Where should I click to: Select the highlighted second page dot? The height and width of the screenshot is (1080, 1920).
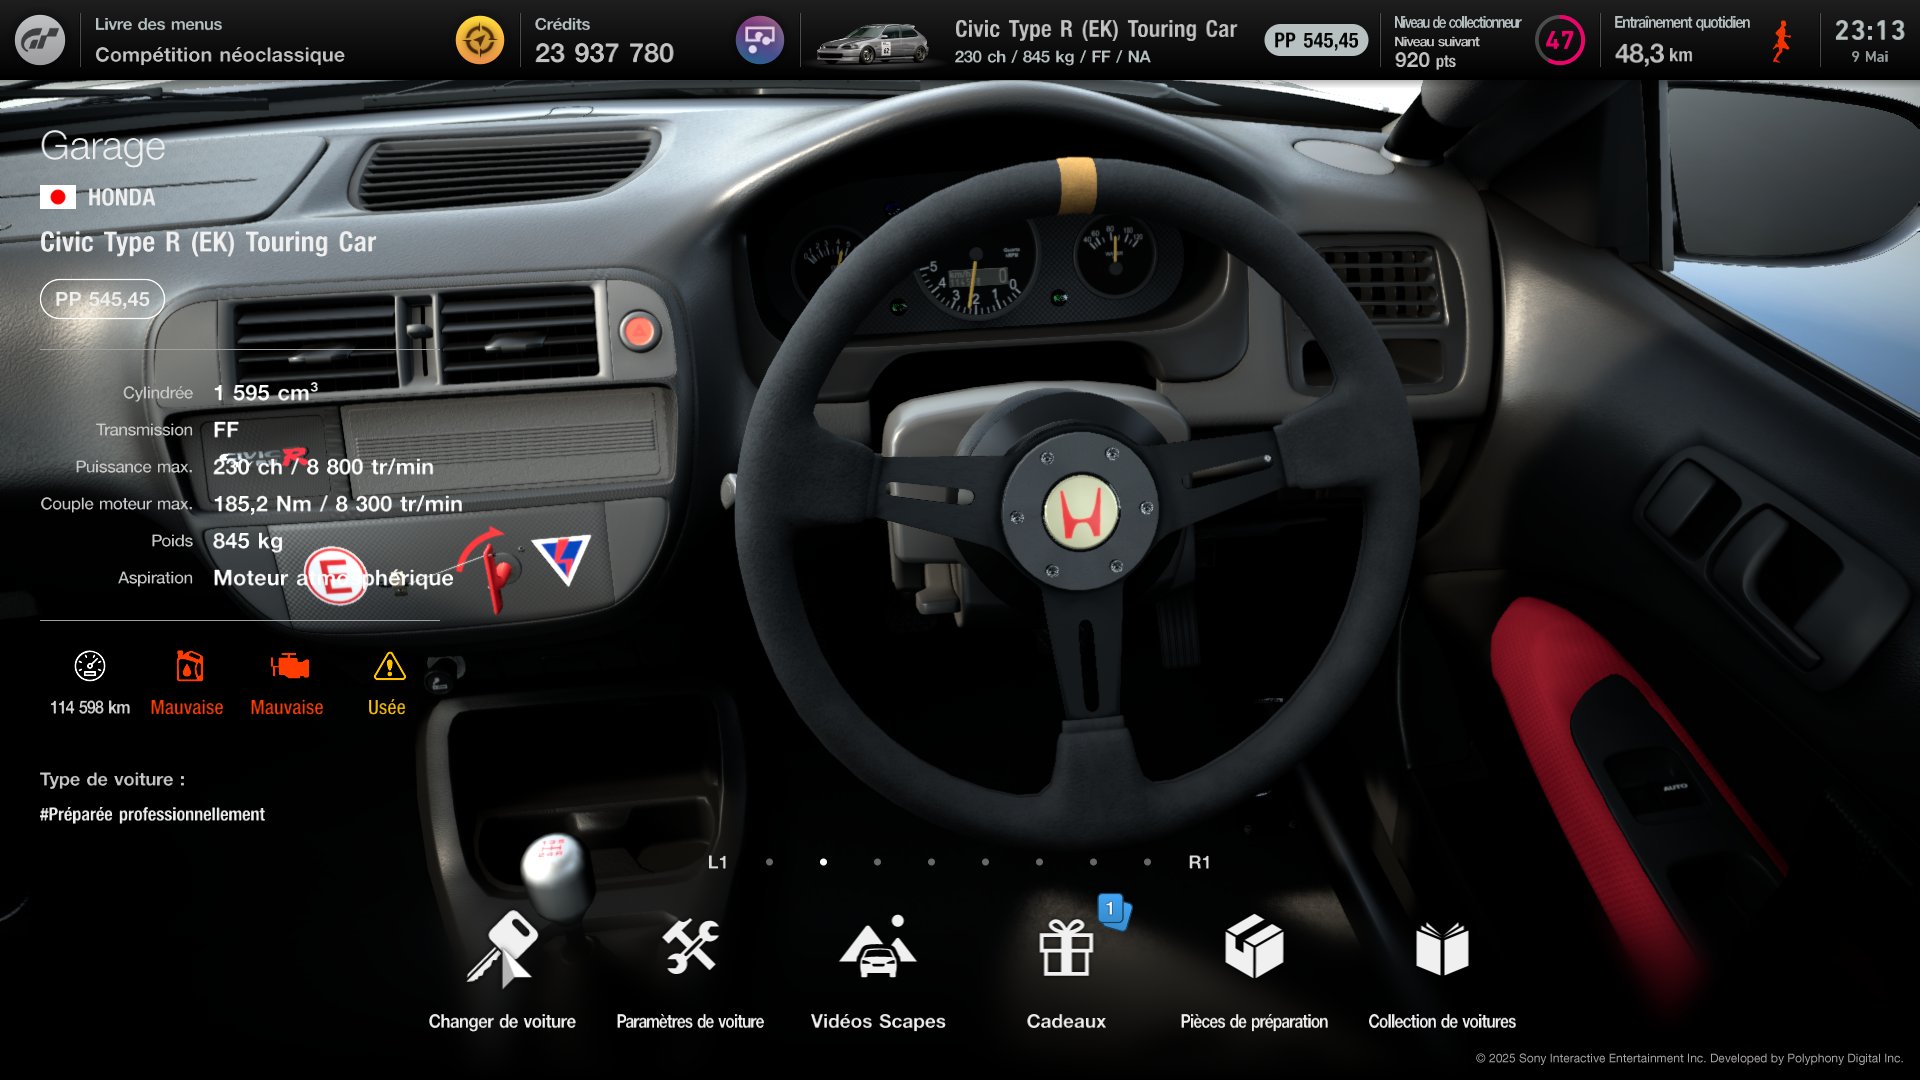click(823, 862)
